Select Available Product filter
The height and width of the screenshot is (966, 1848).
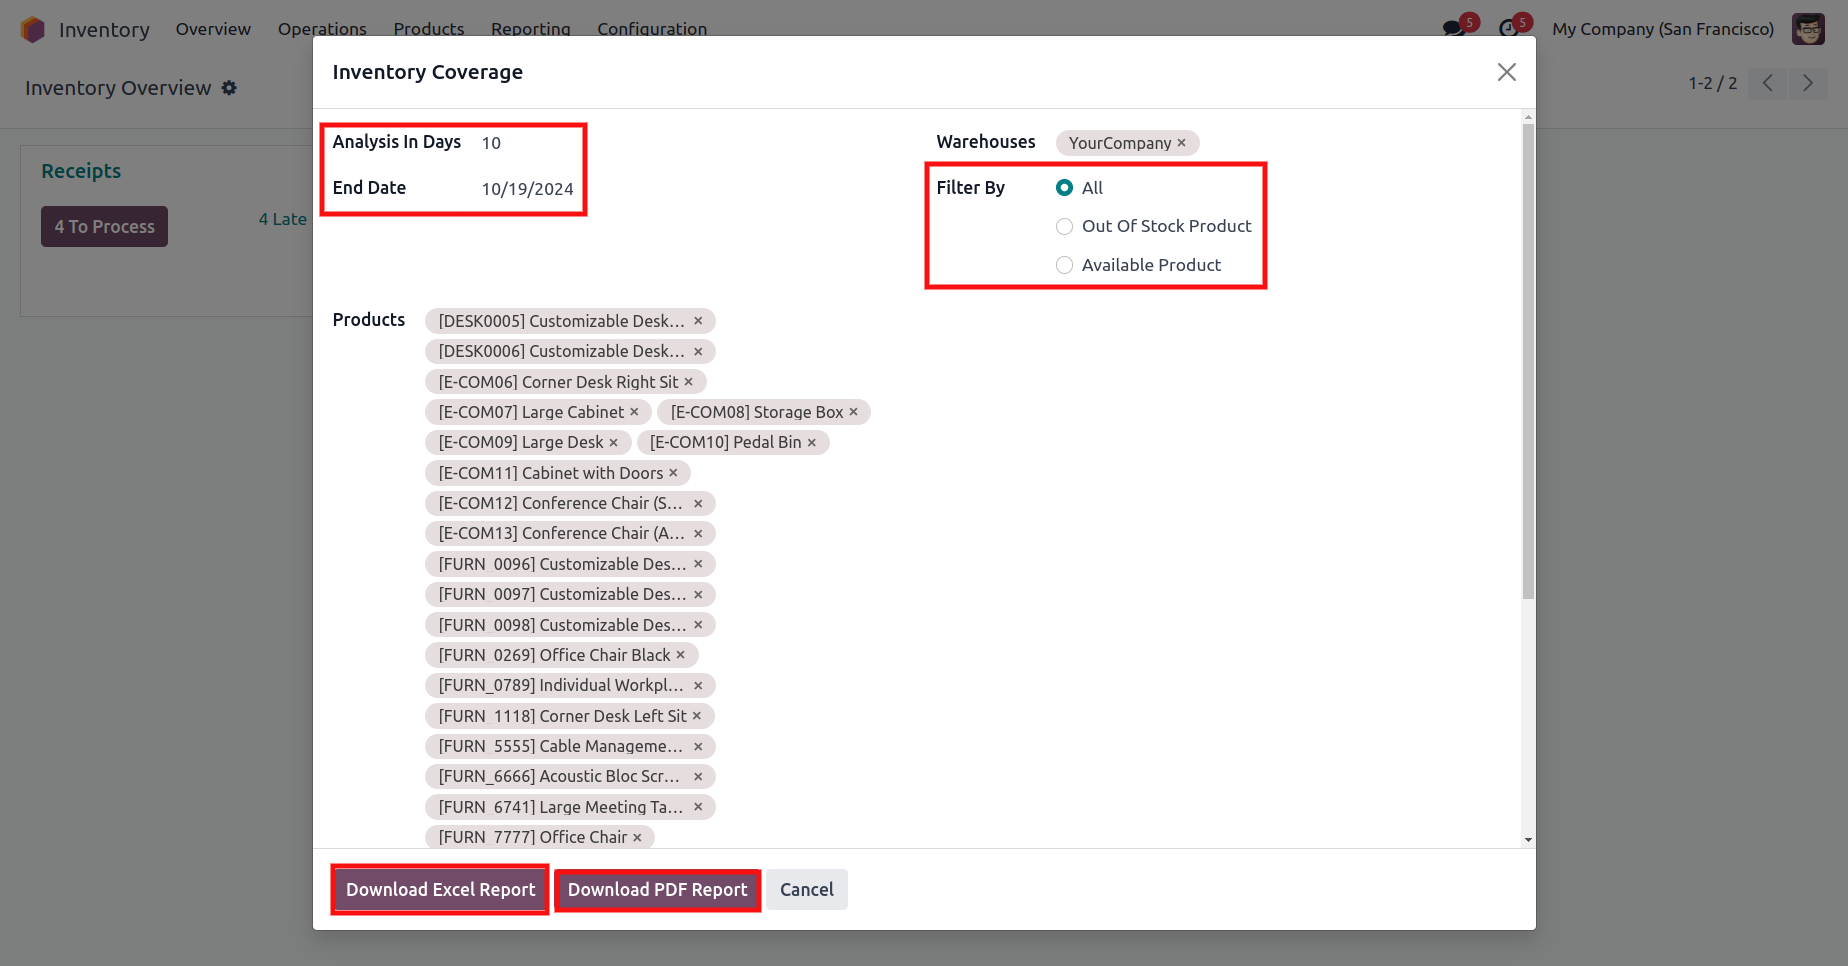coord(1064,265)
